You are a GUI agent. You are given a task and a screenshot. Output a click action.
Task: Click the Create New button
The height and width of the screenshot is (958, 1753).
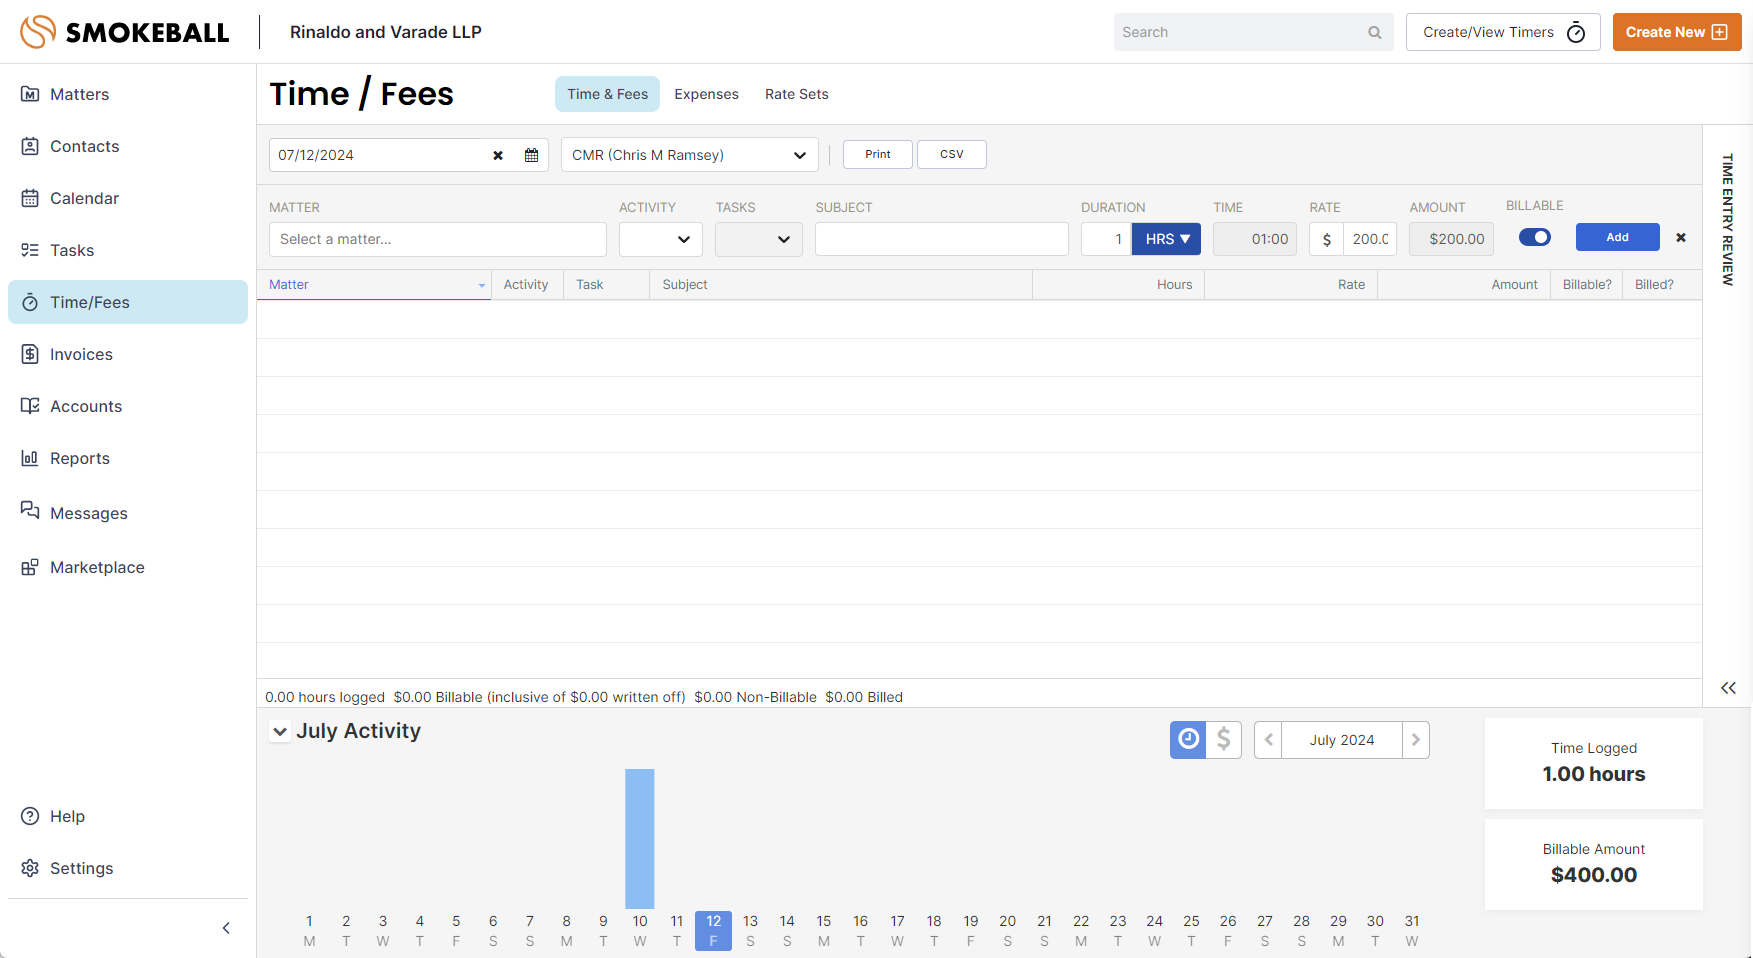pyautogui.click(x=1677, y=32)
